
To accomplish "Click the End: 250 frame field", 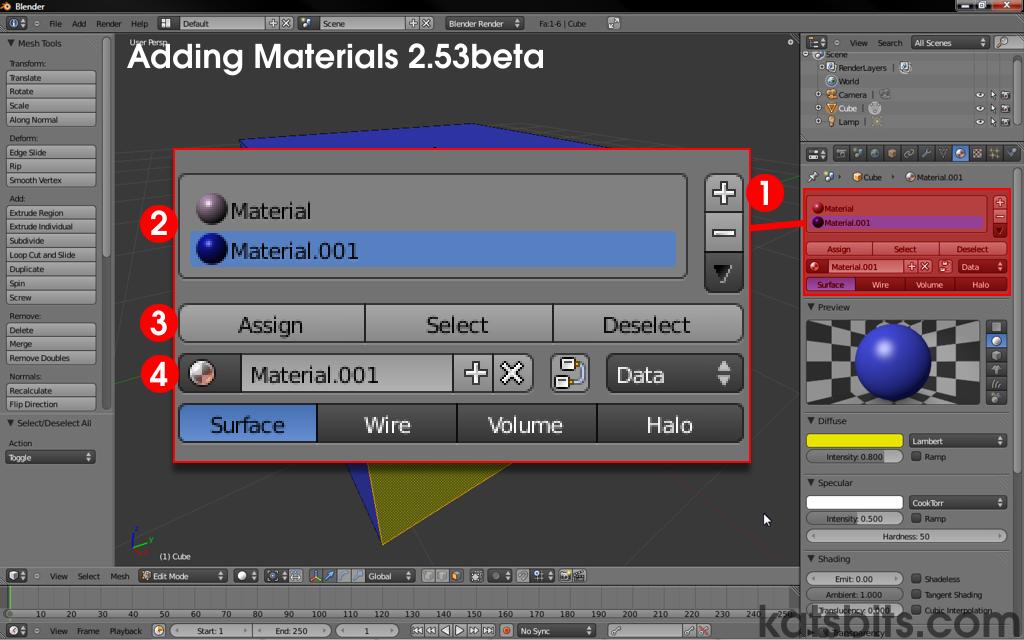I will click(x=291, y=631).
